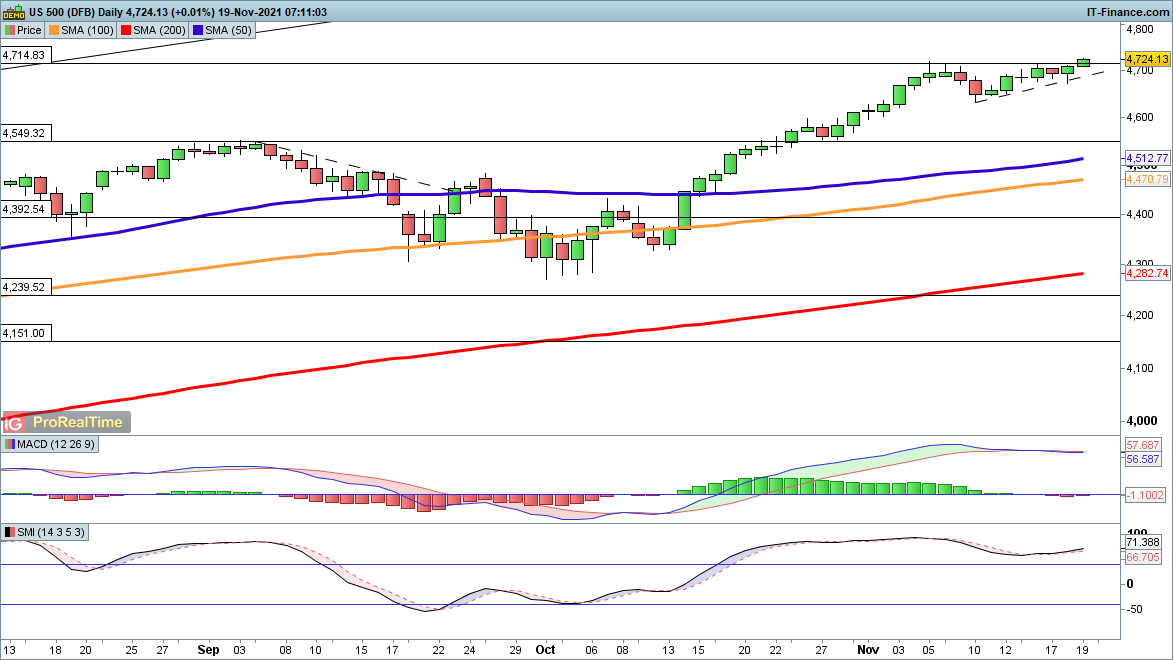The height and width of the screenshot is (660, 1173).
Task: Click the ProRealTime watermark text
Action: (x=78, y=422)
